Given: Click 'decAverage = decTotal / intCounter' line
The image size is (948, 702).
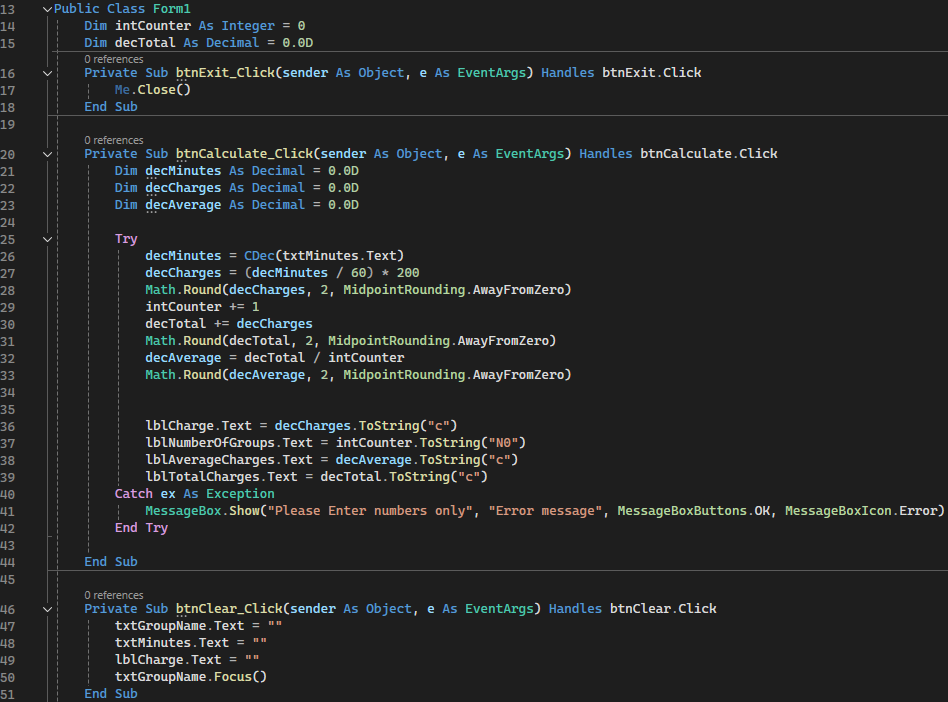Looking at the screenshot, I should coord(274,358).
